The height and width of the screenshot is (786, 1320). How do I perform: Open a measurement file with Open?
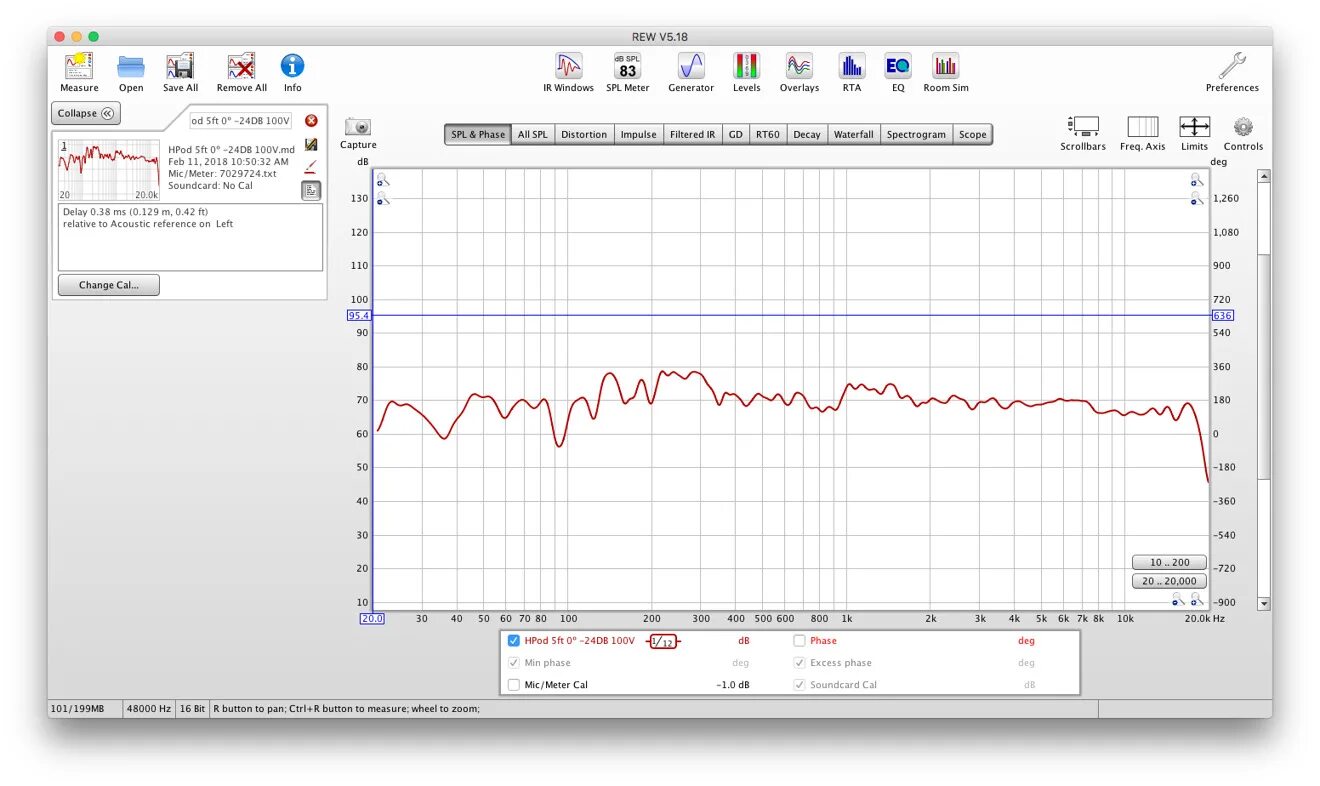pyautogui.click(x=131, y=73)
